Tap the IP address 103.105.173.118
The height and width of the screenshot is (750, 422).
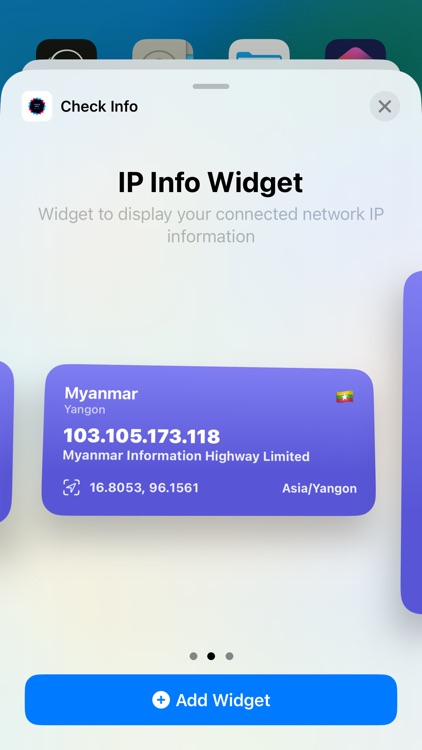[142, 436]
